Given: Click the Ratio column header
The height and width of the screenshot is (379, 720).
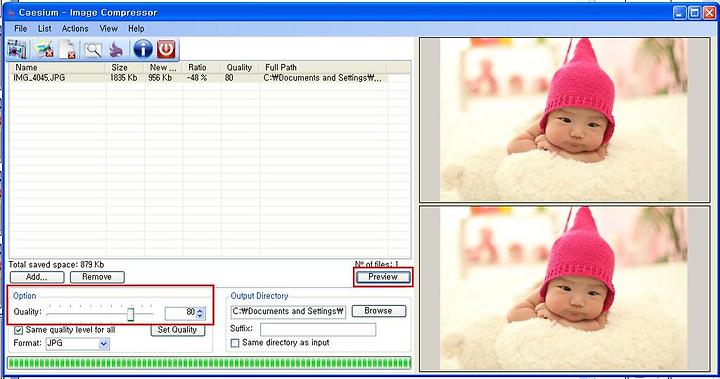Looking at the screenshot, I should pyautogui.click(x=202, y=68).
